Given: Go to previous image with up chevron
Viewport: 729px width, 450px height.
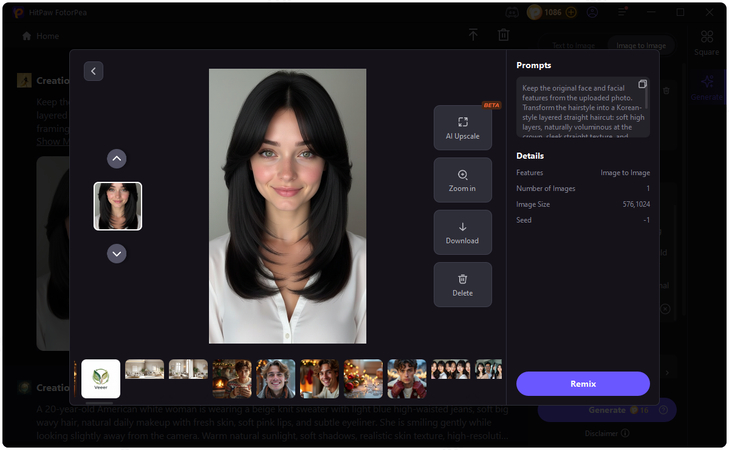Looking at the screenshot, I should pos(117,158).
